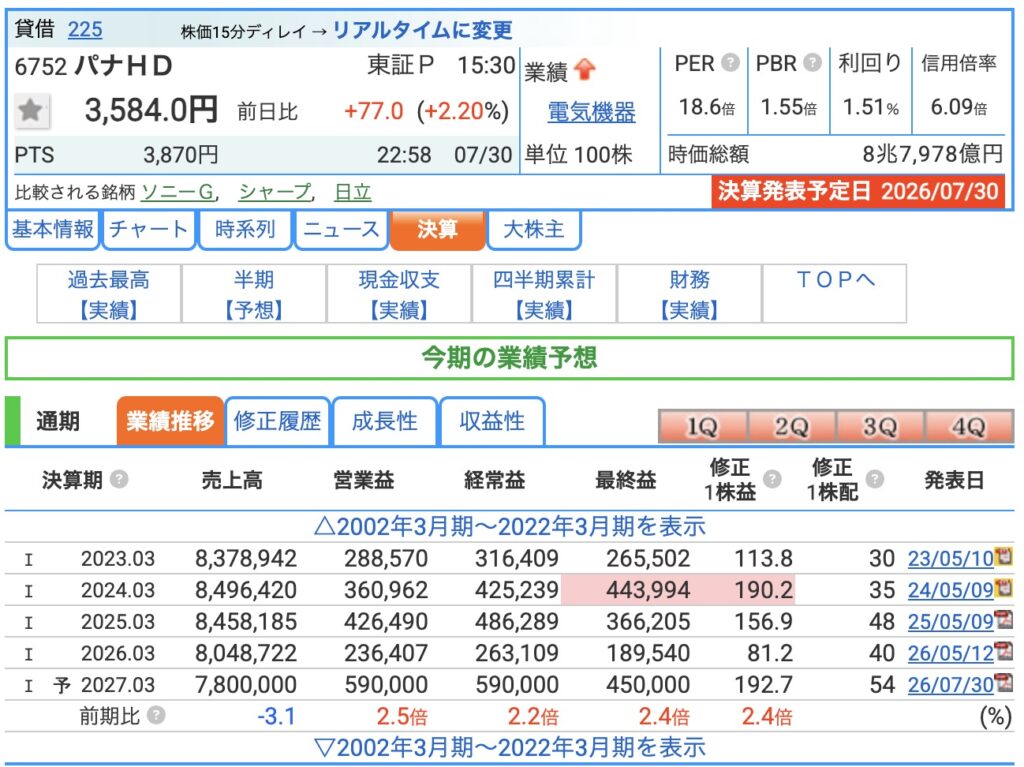Image resolution: width=1024 pixels, height=767 pixels.
Task: Select the 決算 tab
Action: tap(437, 229)
